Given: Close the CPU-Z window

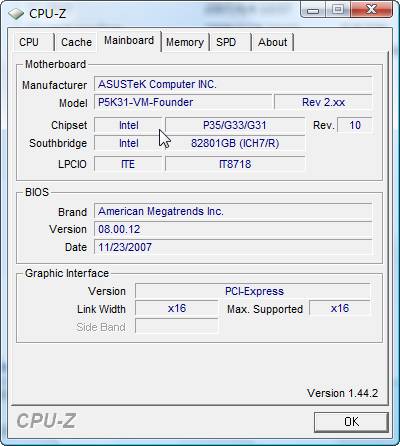Looking at the screenshot, I should (371, 9).
